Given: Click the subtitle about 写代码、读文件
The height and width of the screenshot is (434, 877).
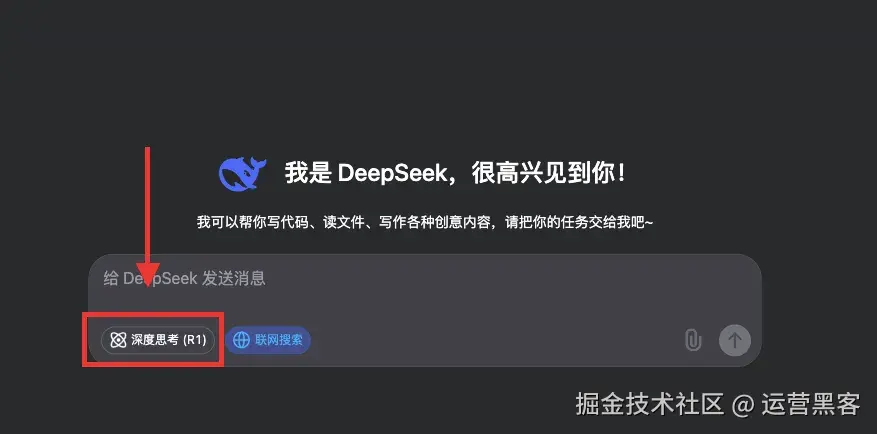Looking at the screenshot, I should tap(425, 222).
